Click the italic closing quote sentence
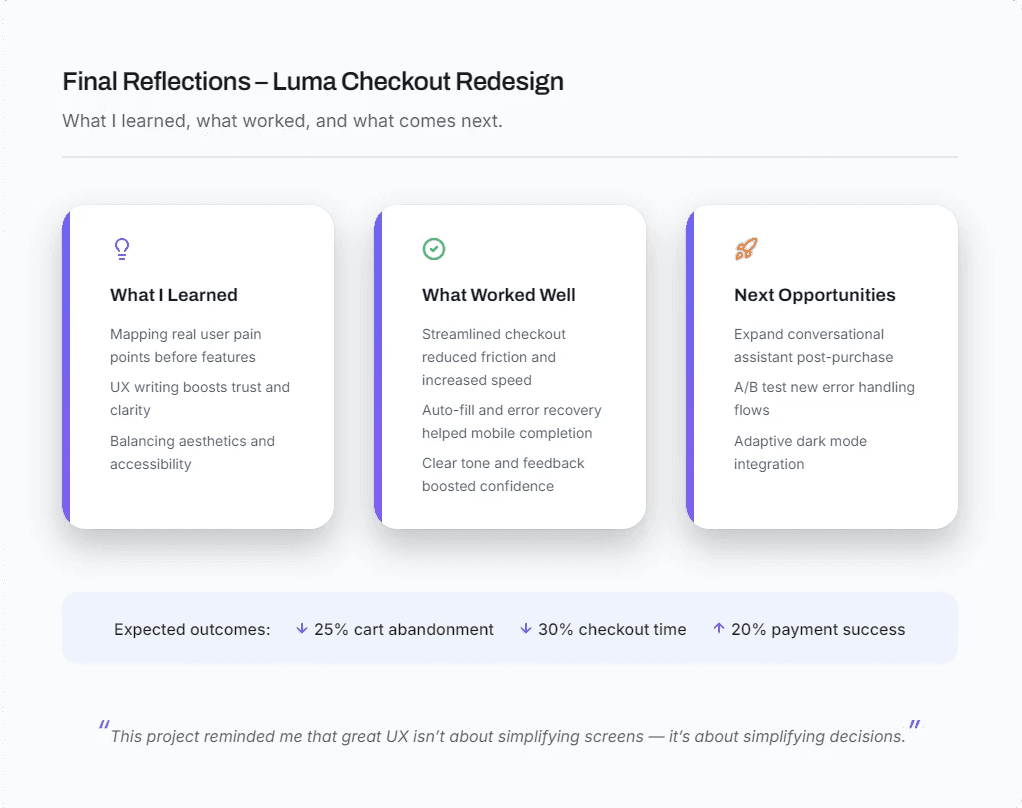1022x808 pixels. [x=508, y=736]
